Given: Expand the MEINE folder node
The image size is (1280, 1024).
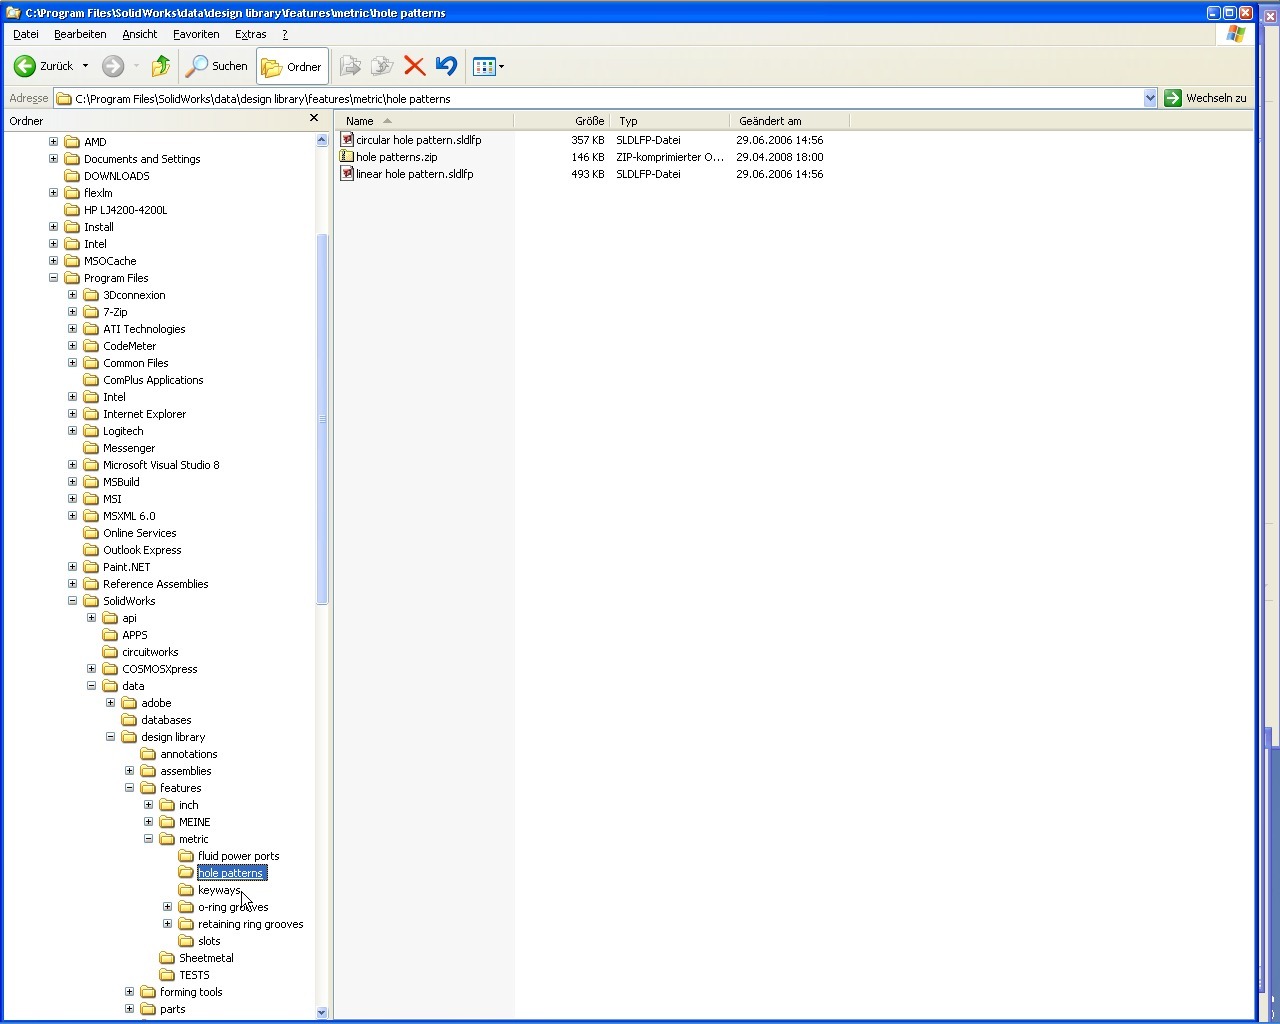Looking at the screenshot, I should (x=149, y=822).
